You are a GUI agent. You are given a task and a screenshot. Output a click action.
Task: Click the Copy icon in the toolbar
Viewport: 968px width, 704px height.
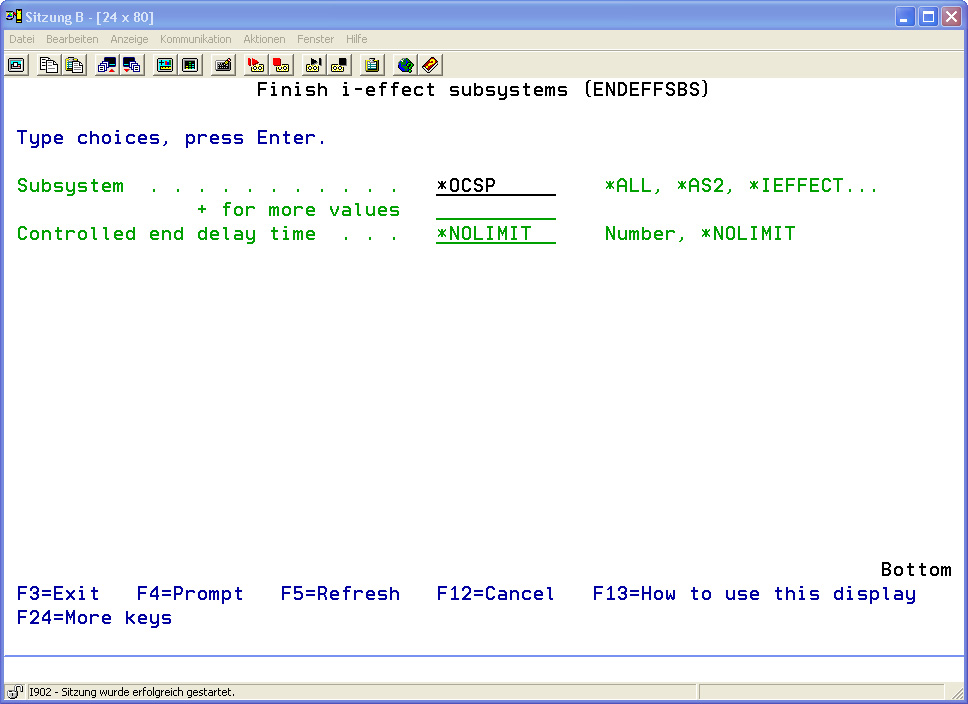pos(49,65)
